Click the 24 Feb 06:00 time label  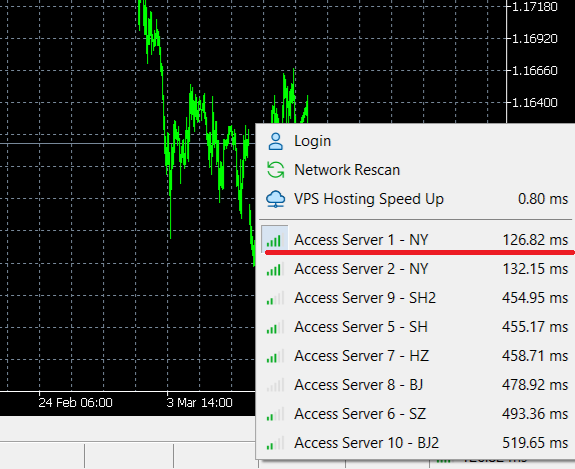pyautogui.click(x=76, y=403)
